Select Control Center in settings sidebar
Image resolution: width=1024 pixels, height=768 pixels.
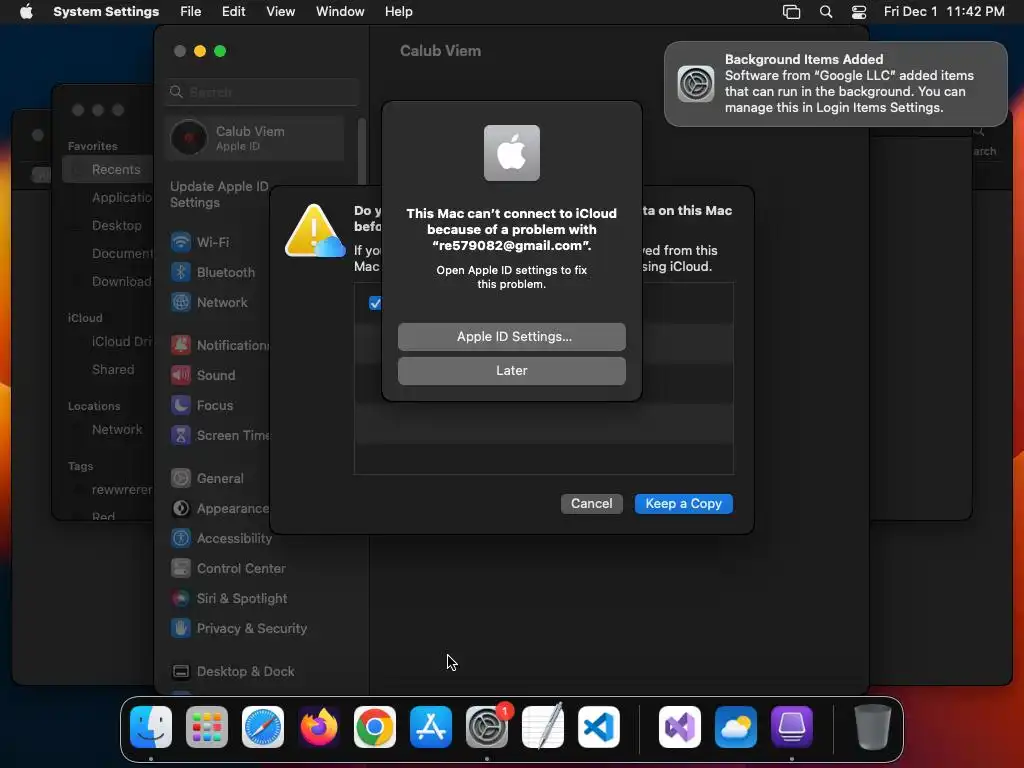229,568
